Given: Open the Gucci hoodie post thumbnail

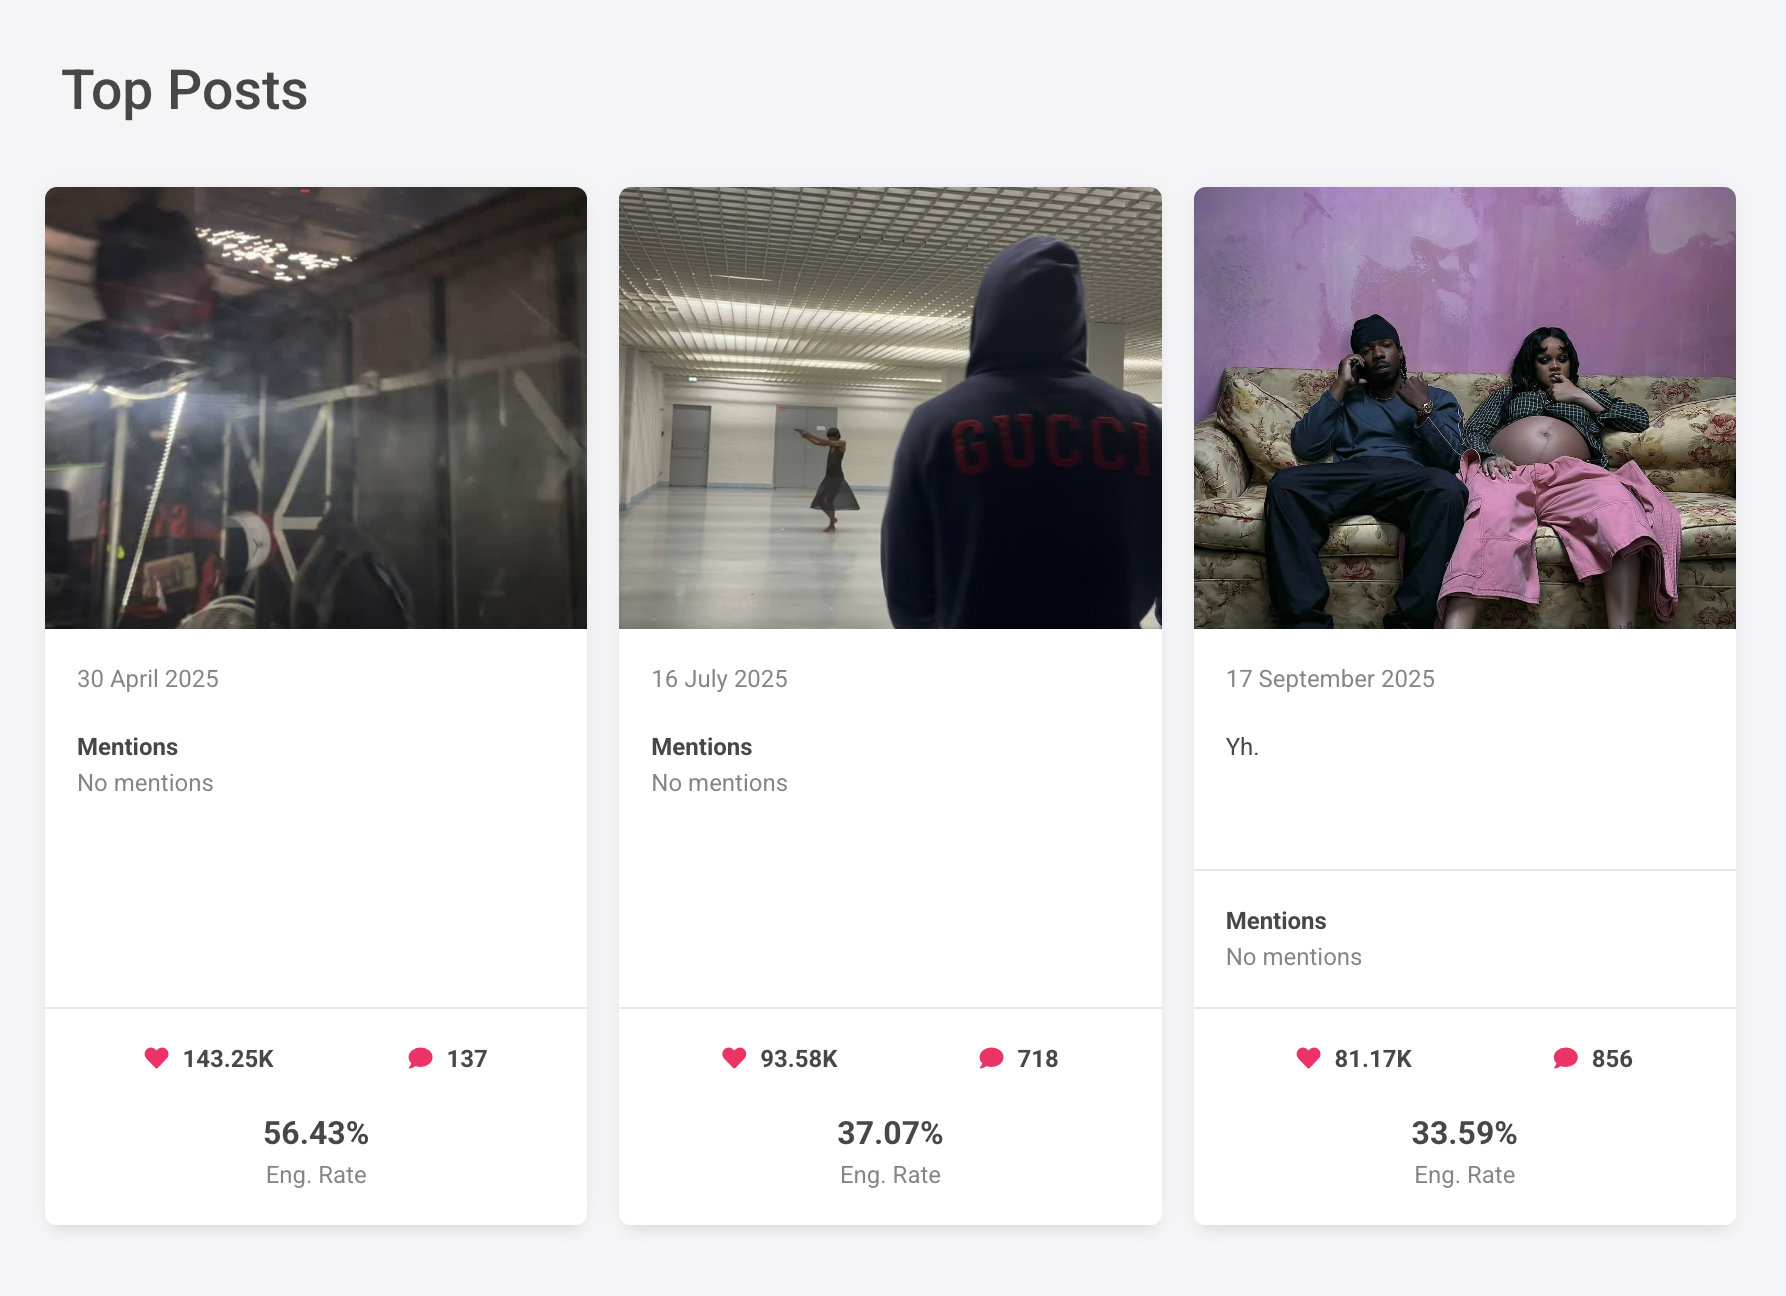Looking at the screenshot, I should click(890, 408).
